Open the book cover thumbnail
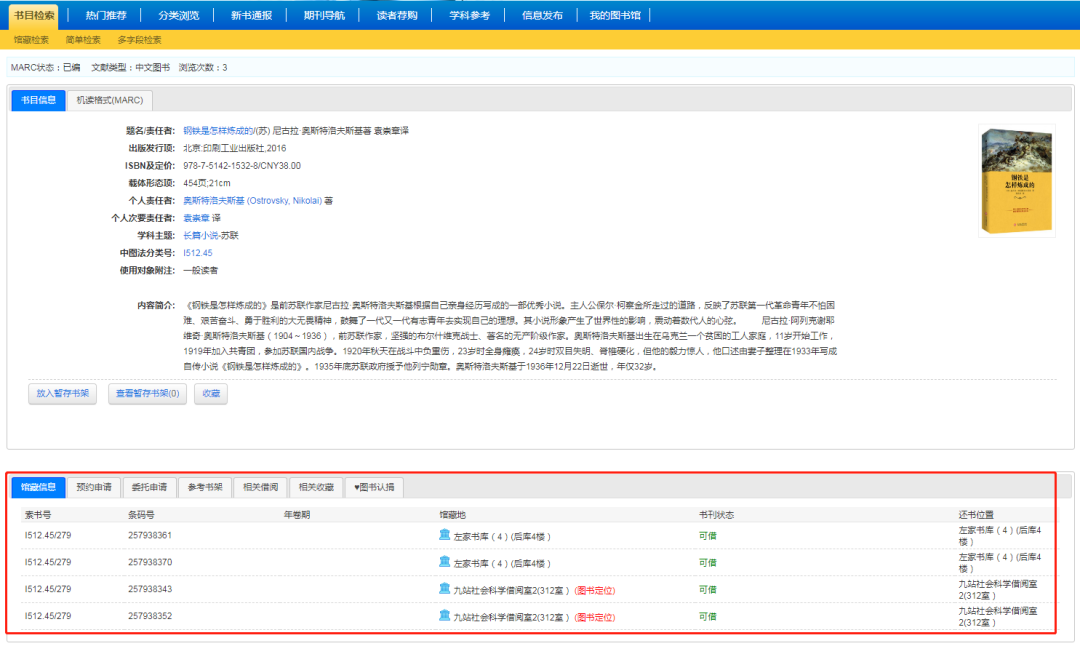 [x=1017, y=181]
